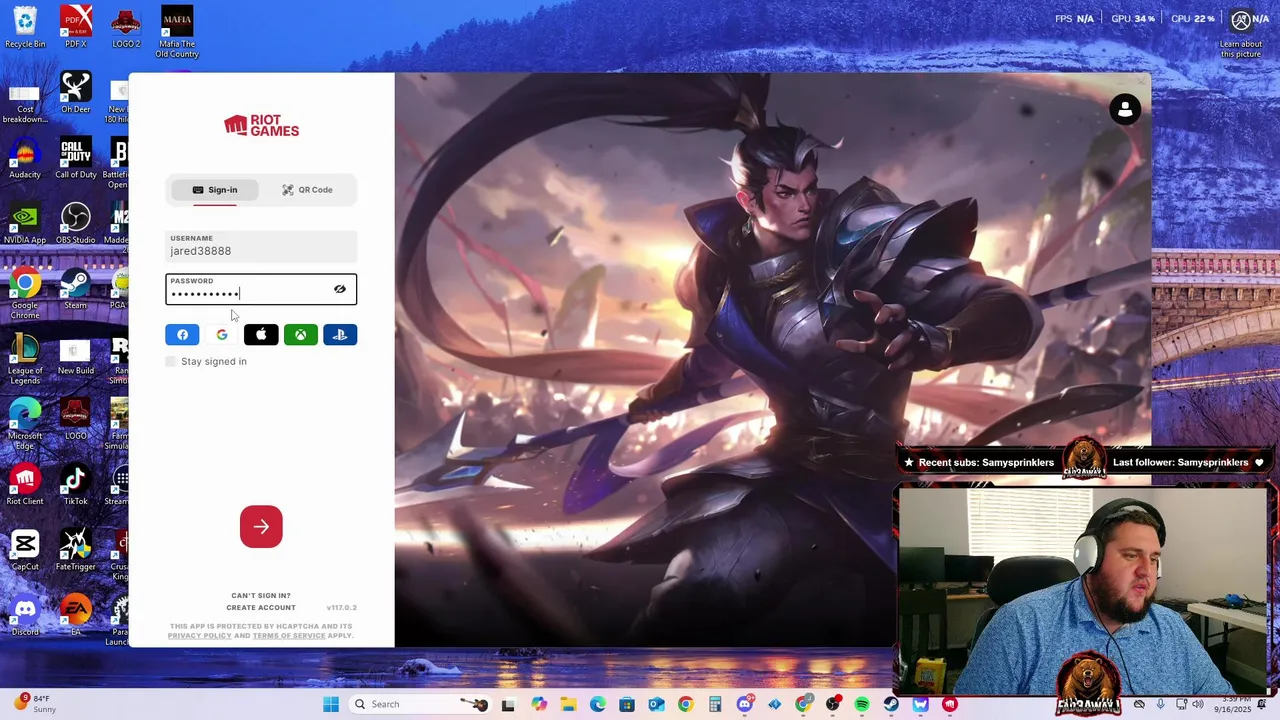
Task: Select Recycle Bin on the desktop
Action: [x=25, y=27]
